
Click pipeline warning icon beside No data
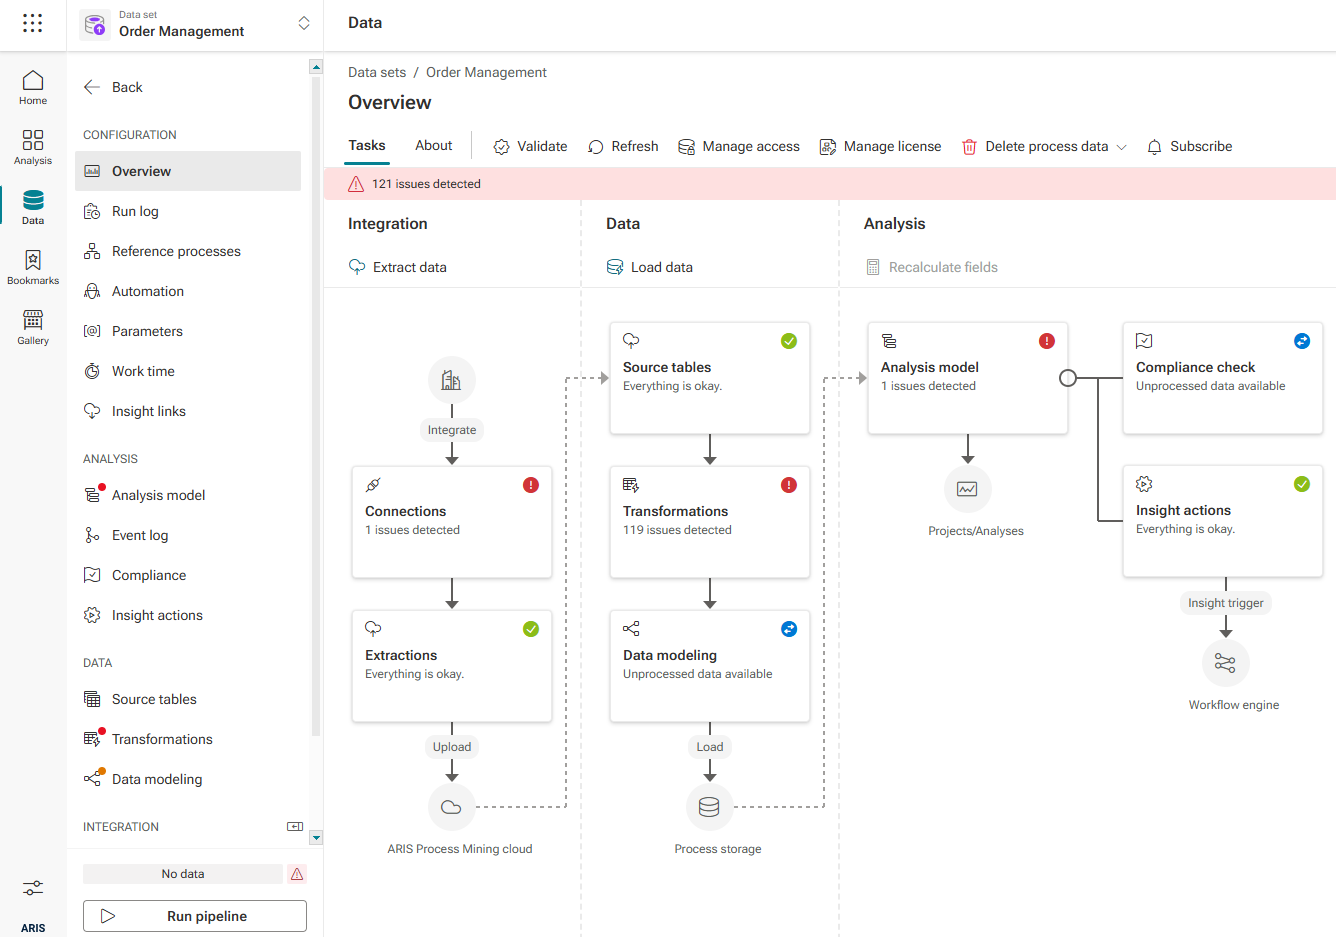297,874
